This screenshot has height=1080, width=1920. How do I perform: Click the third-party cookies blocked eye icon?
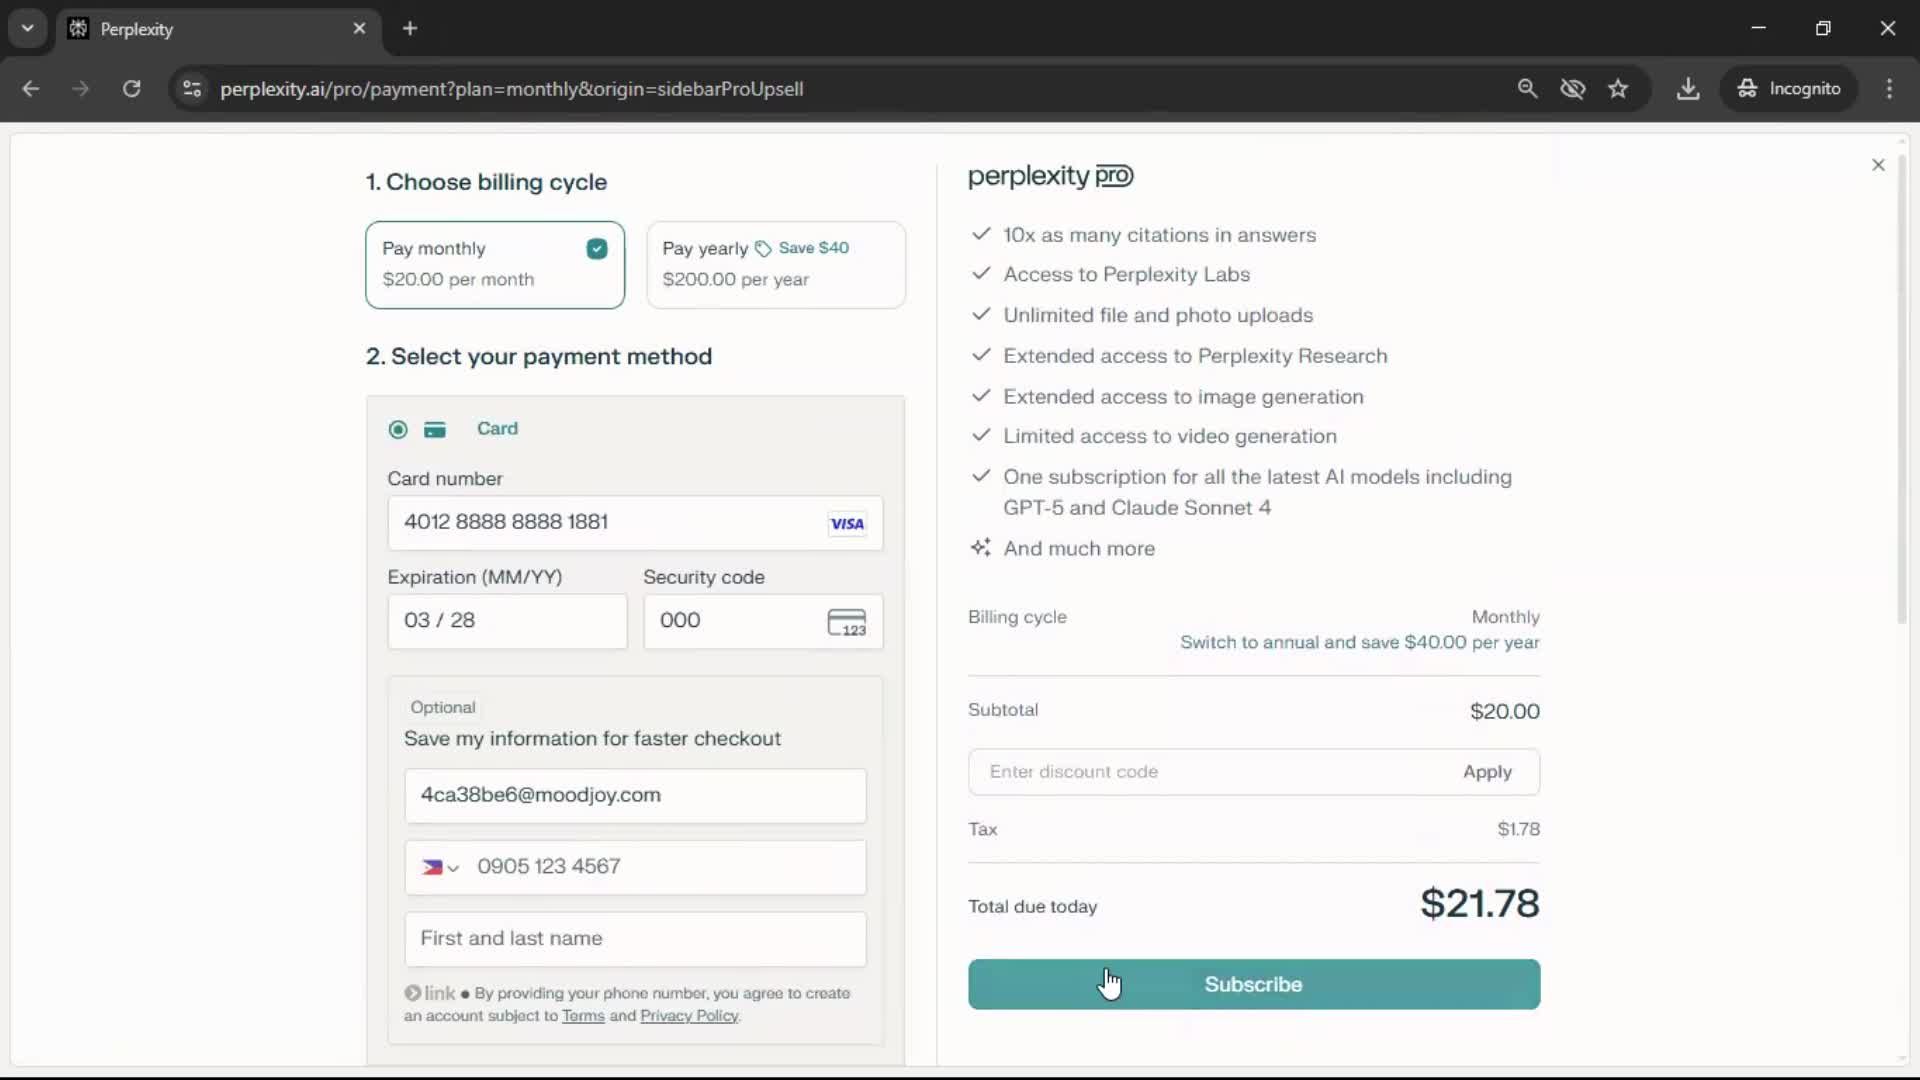pos(1573,89)
